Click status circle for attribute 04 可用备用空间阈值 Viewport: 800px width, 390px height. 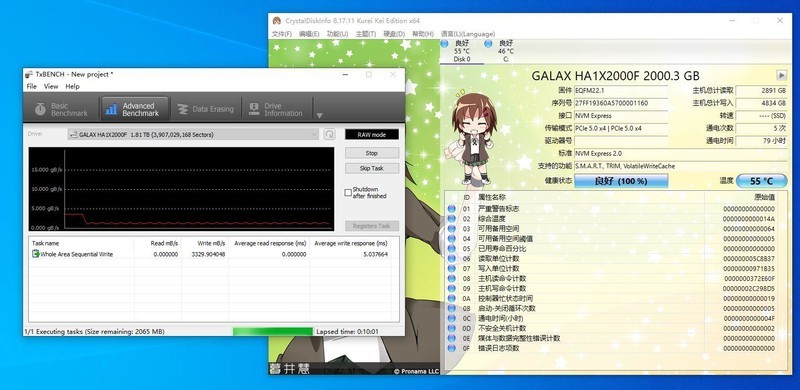coord(452,238)
